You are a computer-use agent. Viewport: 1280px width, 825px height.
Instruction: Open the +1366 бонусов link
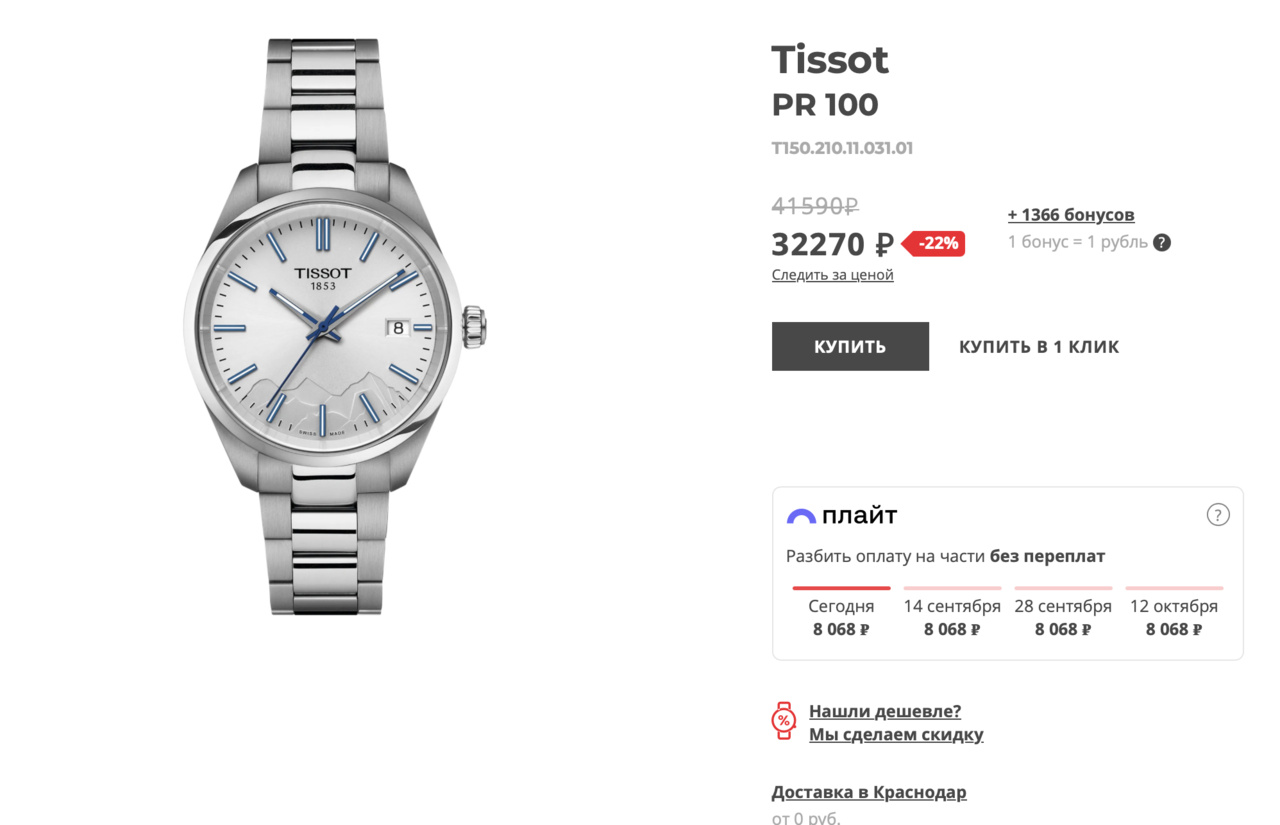click(x=1071, y=214)
